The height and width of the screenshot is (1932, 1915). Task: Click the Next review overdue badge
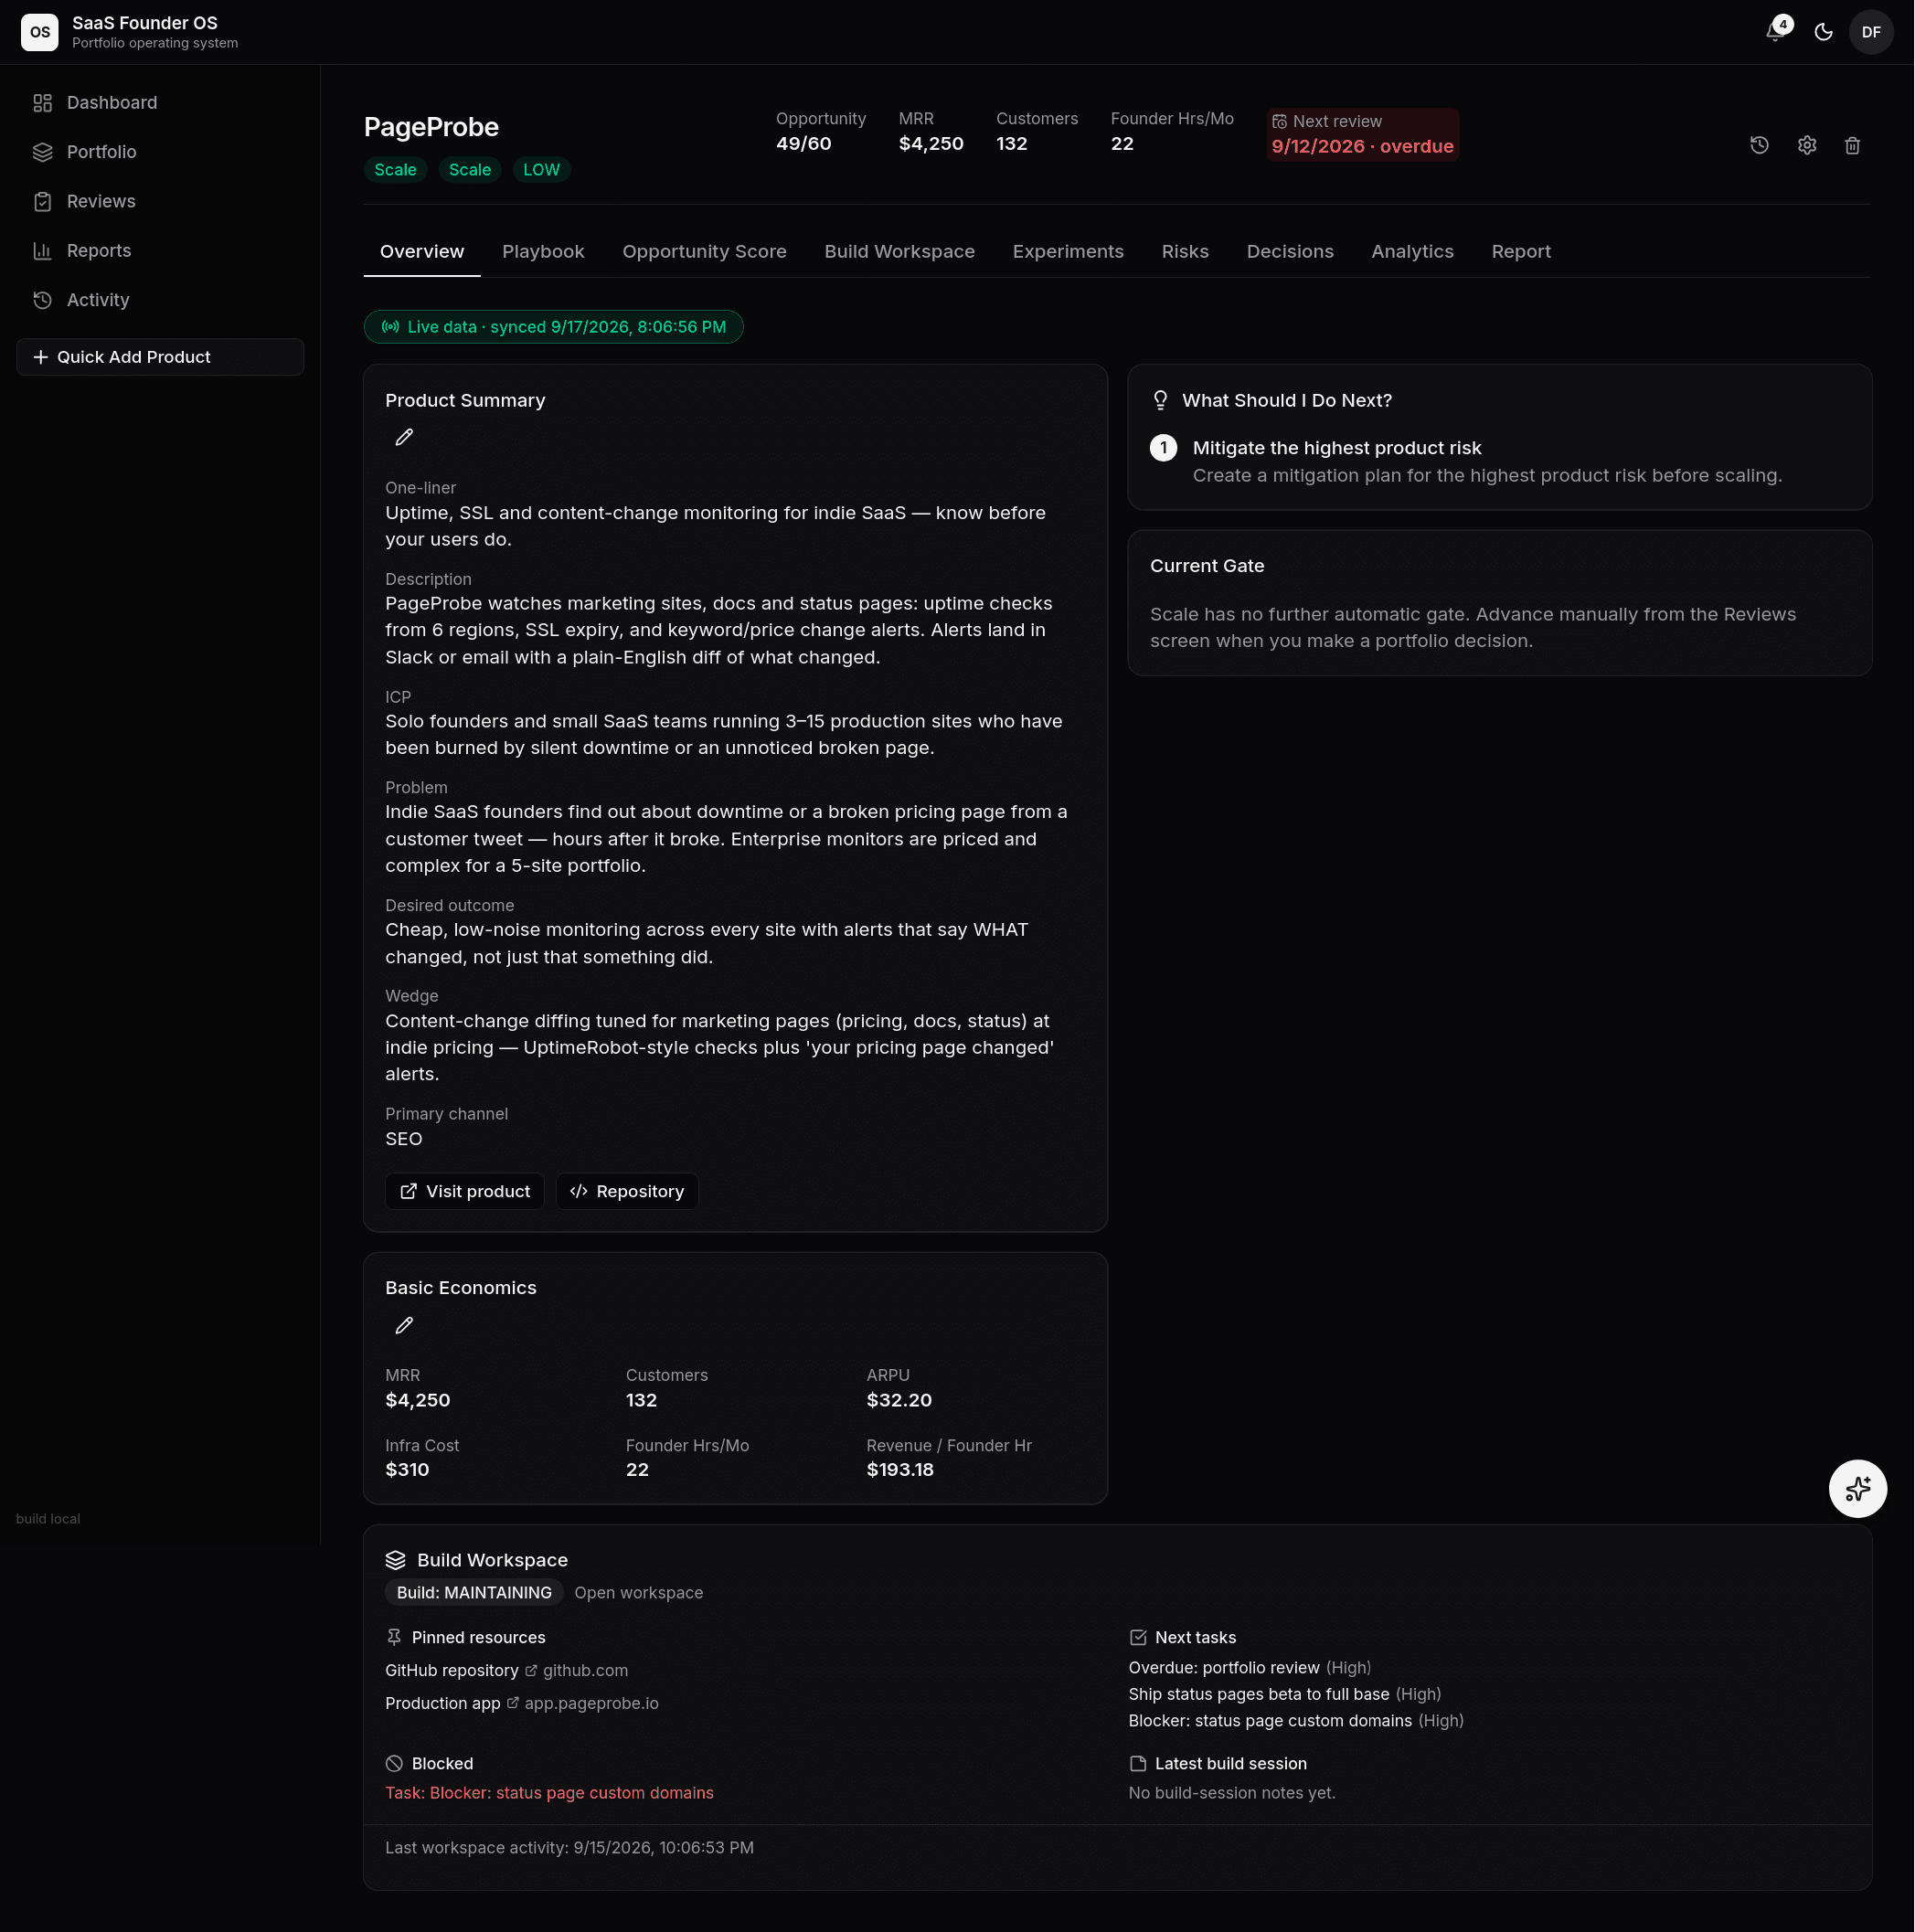pyautogui.click(x=1362, y=135)
